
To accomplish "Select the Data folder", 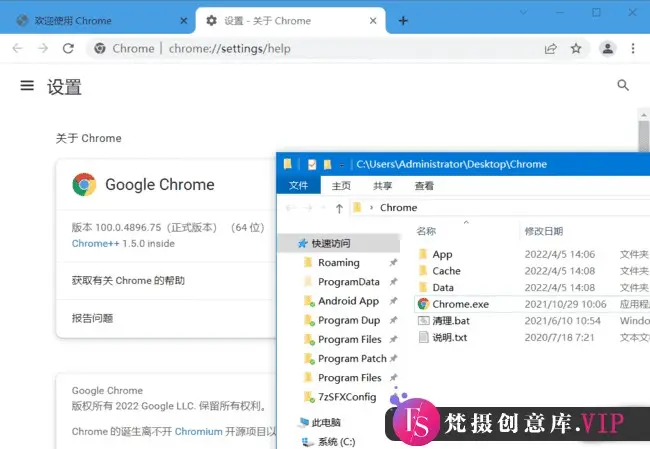I will pos(443,287).
